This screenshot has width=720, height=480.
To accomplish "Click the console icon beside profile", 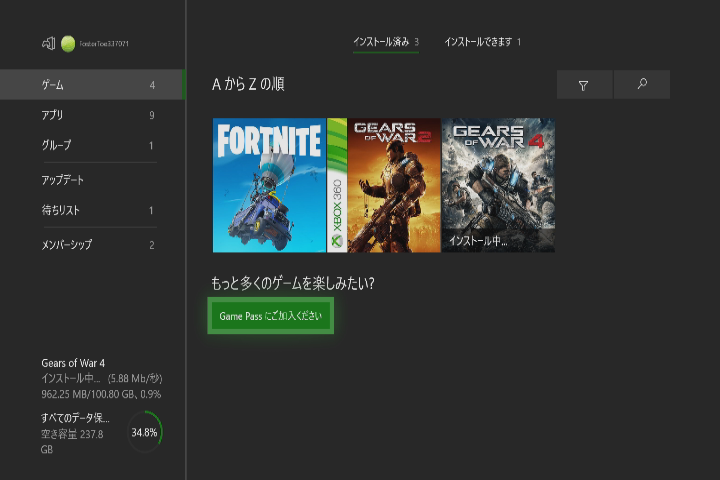I will (x=49, y=44).
